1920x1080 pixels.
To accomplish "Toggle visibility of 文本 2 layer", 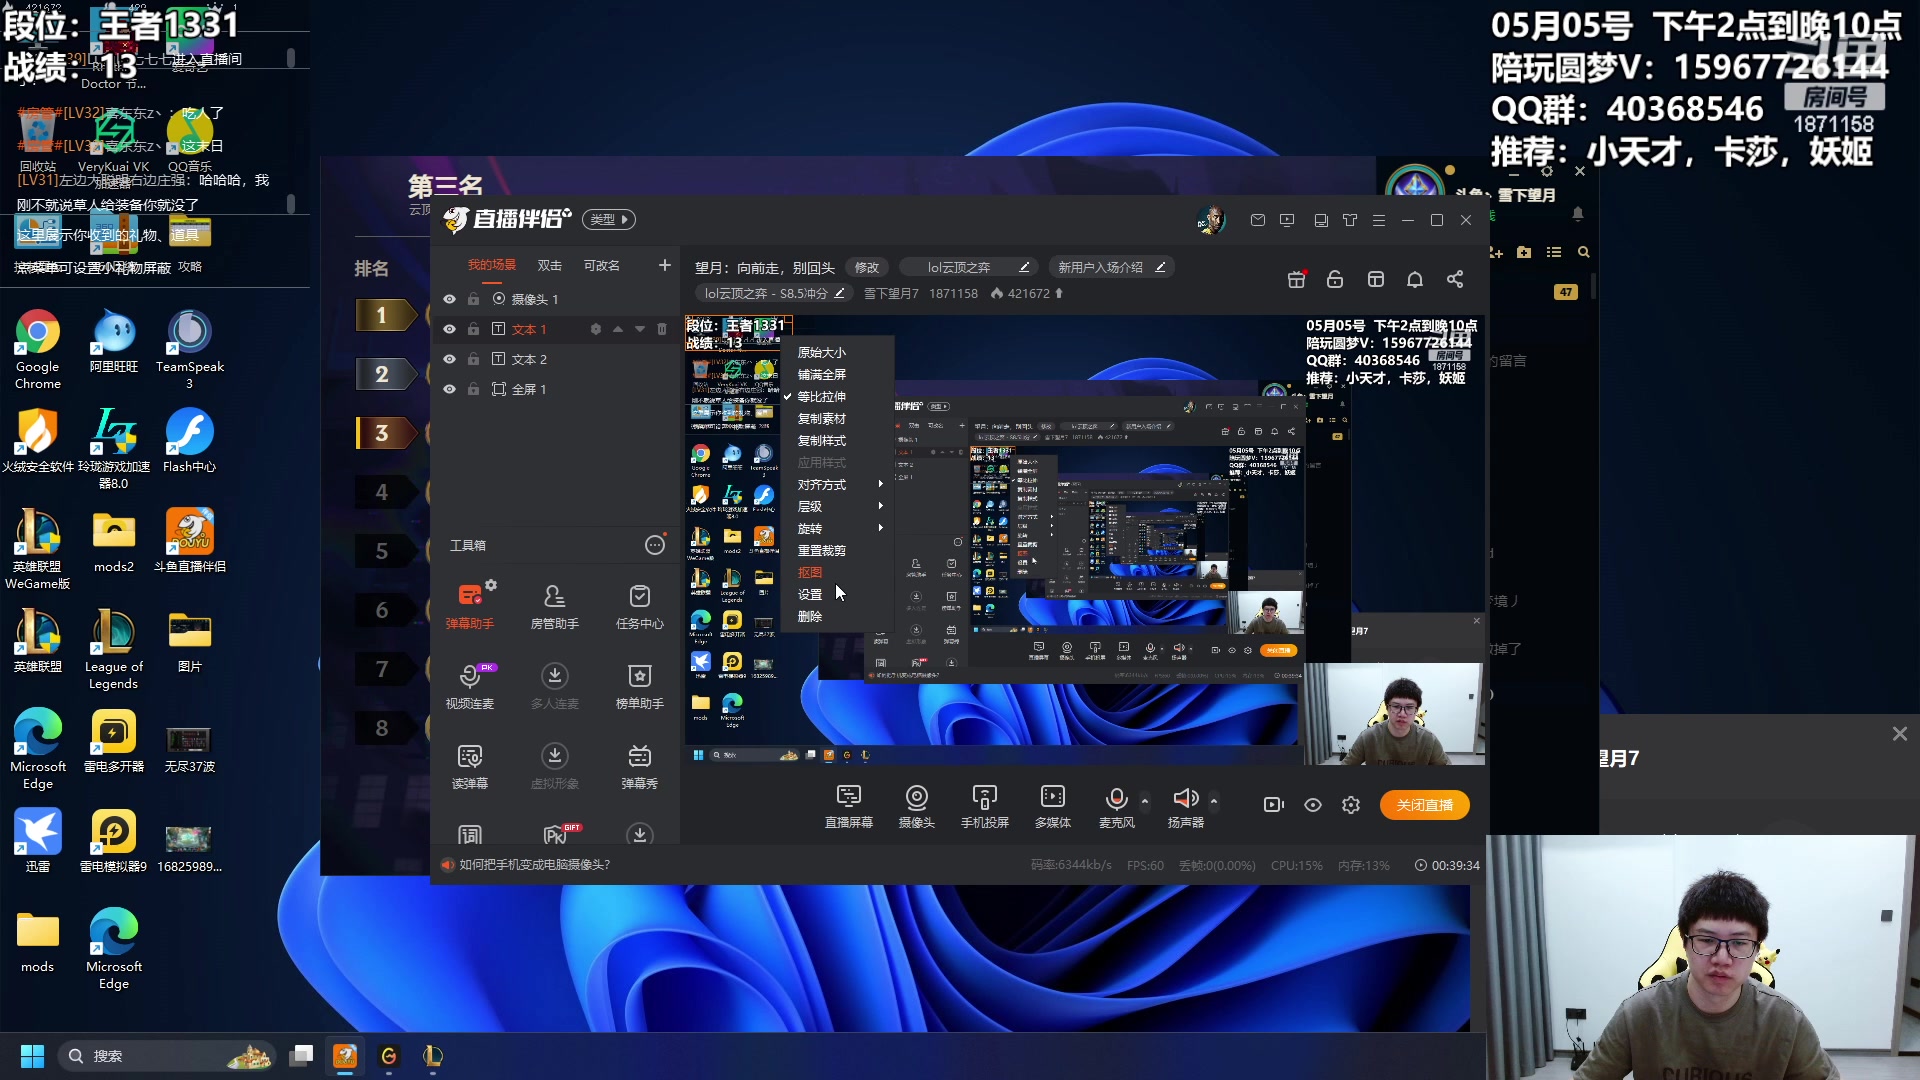I will (449, 359).
